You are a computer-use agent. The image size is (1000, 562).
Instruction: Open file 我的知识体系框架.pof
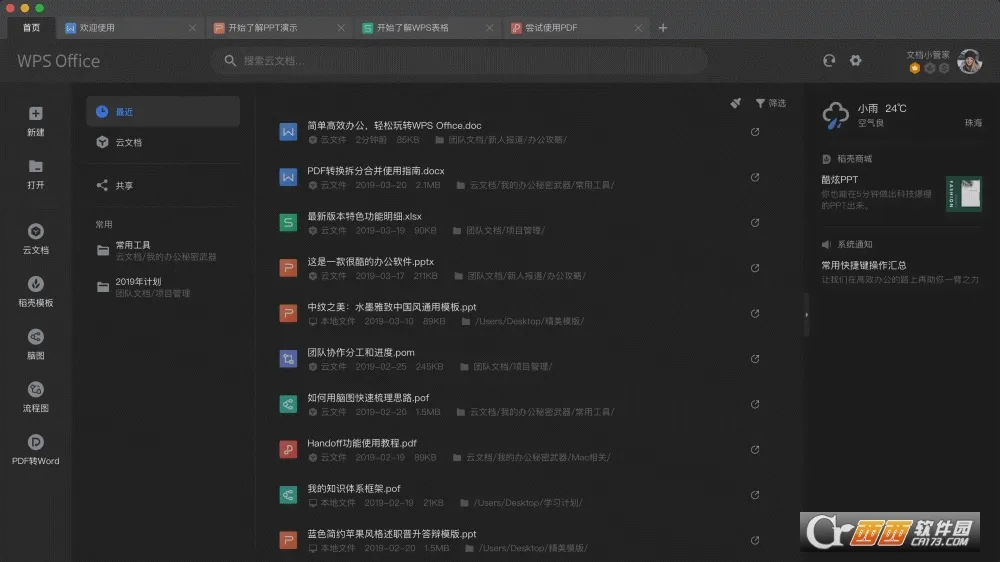point(354,489)
